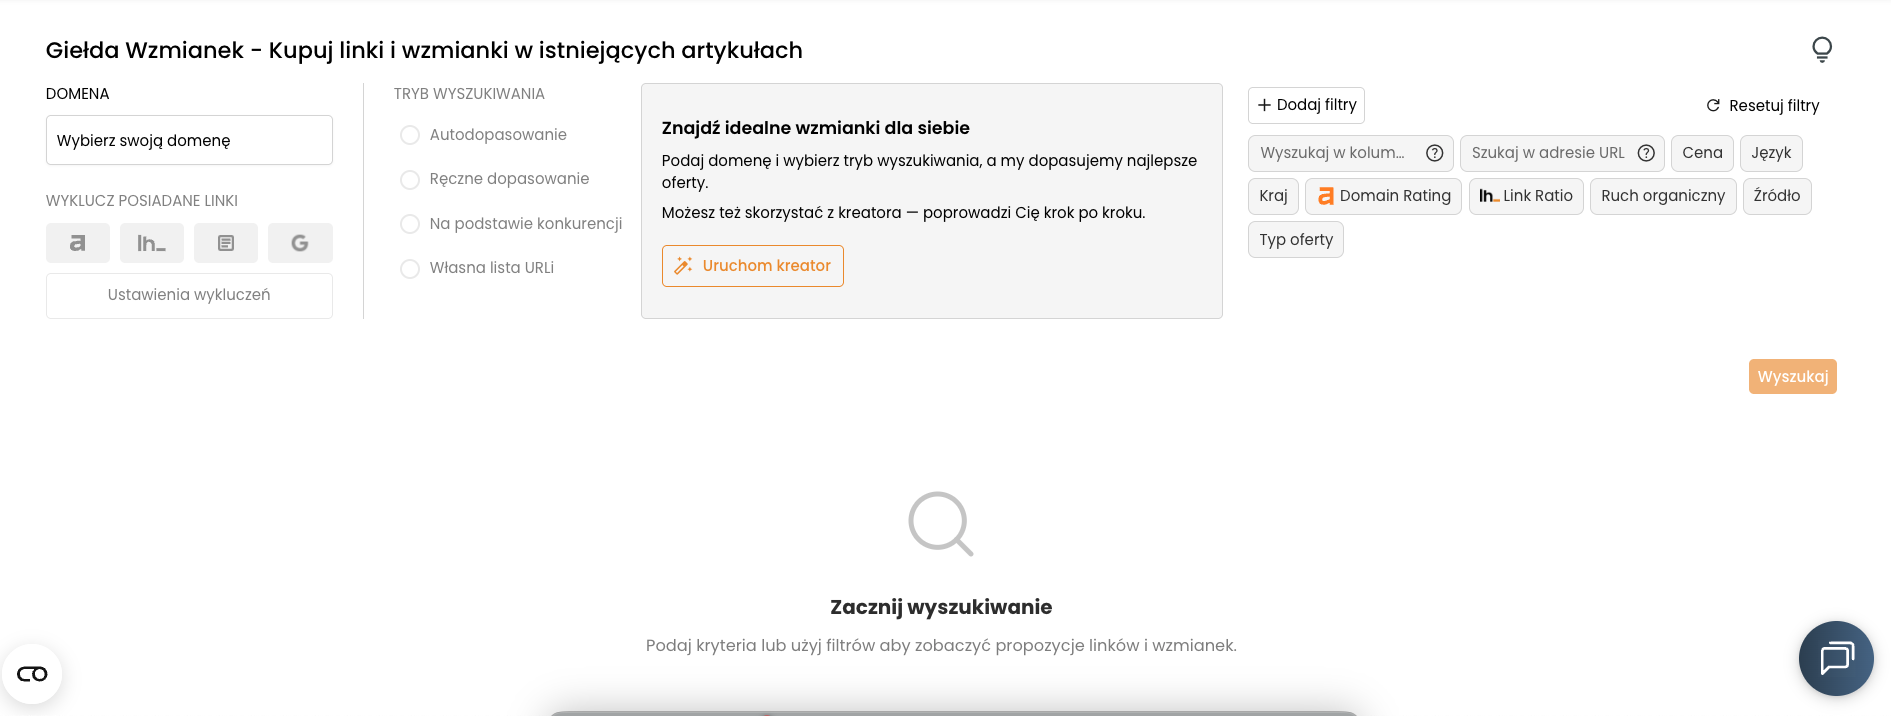Click the Znajdź idealne wzmianki dla siebie heading
1891x716 pixels.
pyautogui.click(x=816, y=128)
